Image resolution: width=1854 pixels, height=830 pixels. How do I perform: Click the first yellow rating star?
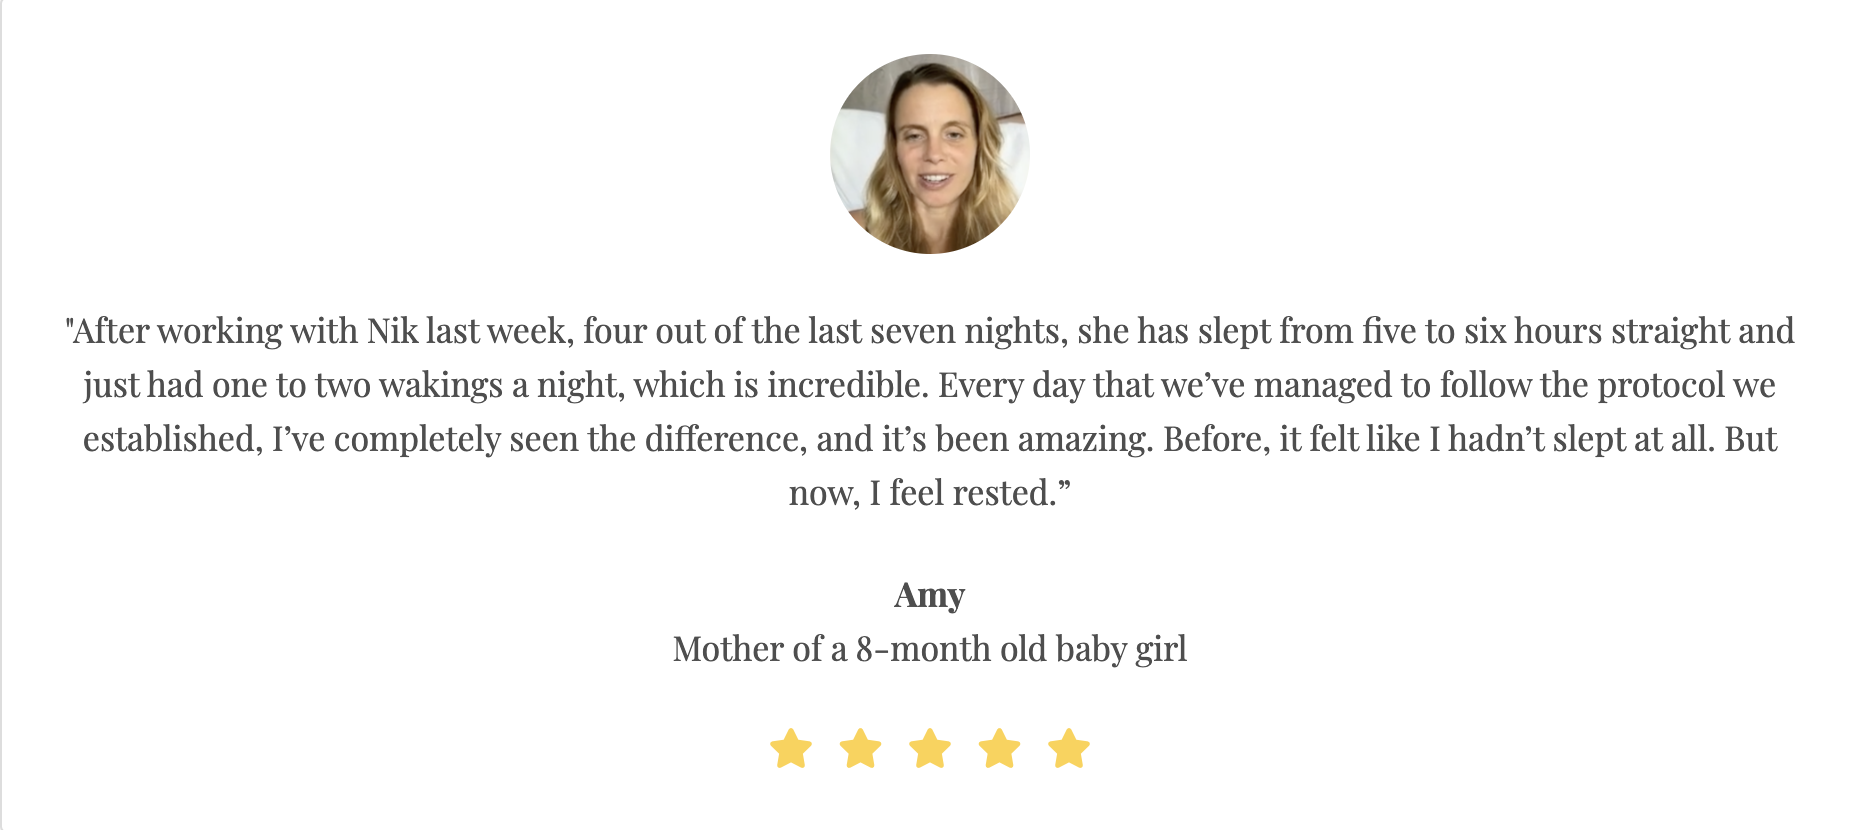pyautogui.click(x=791, y=748)
